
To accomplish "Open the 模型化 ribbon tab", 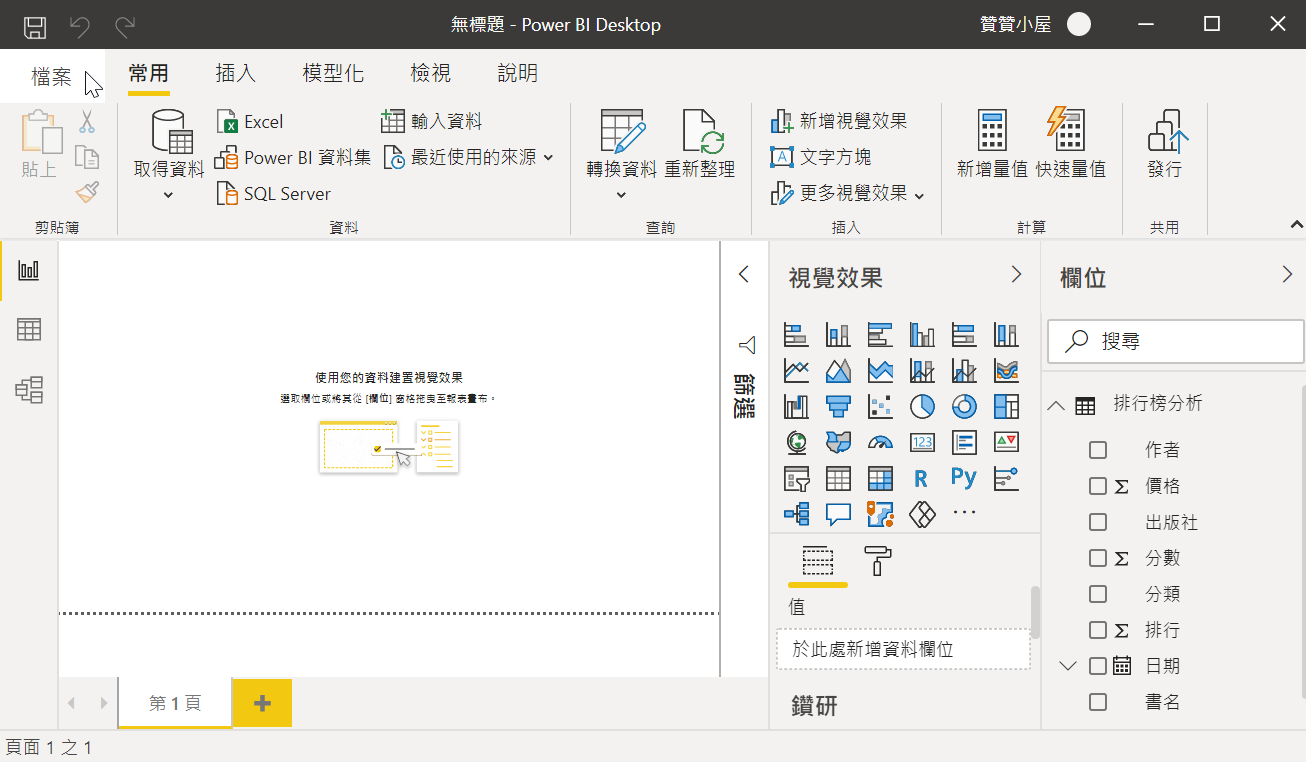I will point(333,73).
